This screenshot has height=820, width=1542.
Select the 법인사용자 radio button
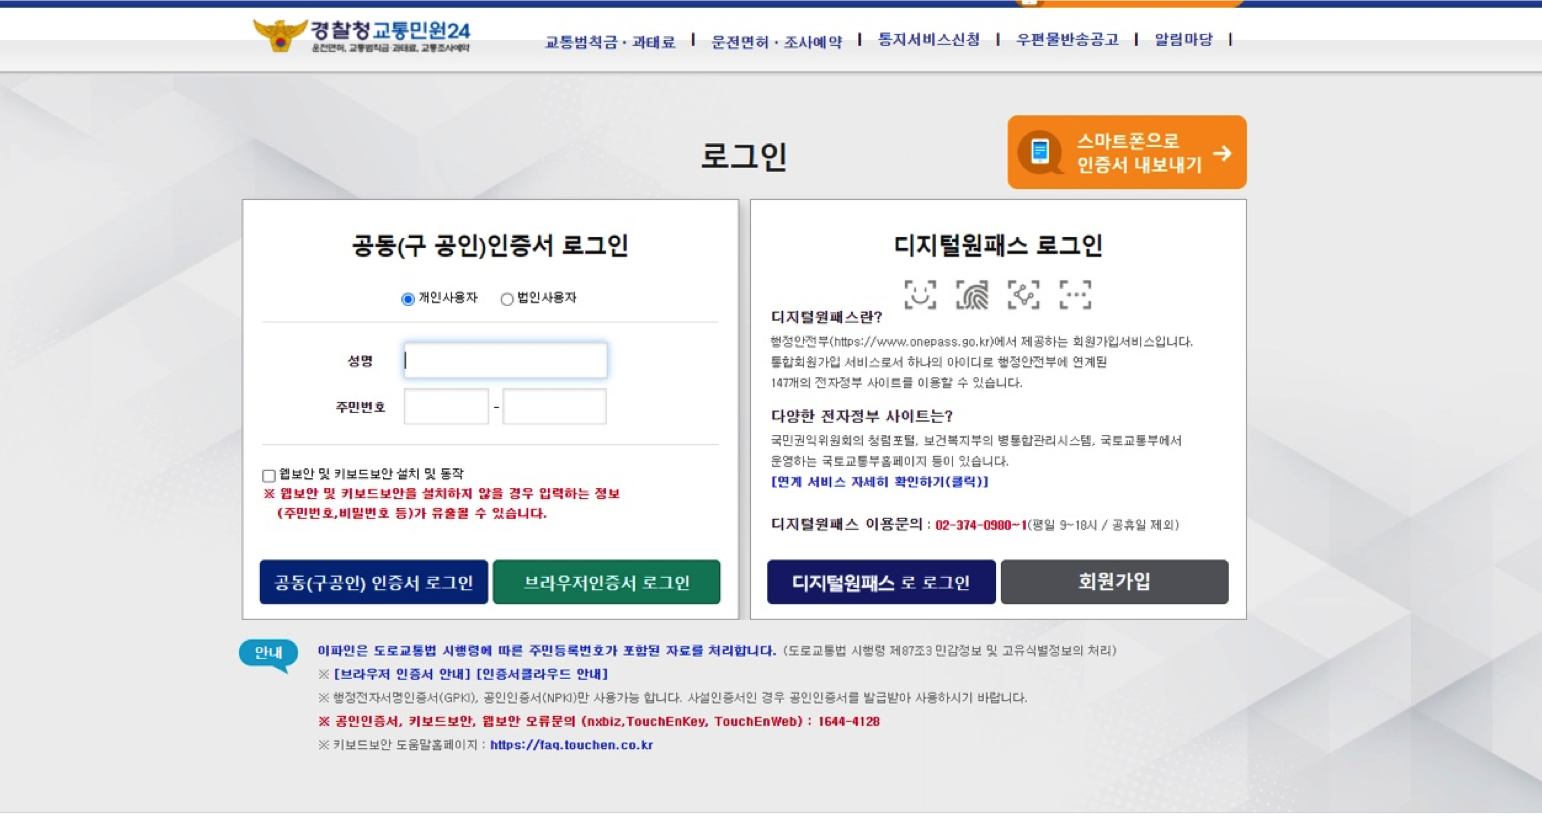[507, 299]
